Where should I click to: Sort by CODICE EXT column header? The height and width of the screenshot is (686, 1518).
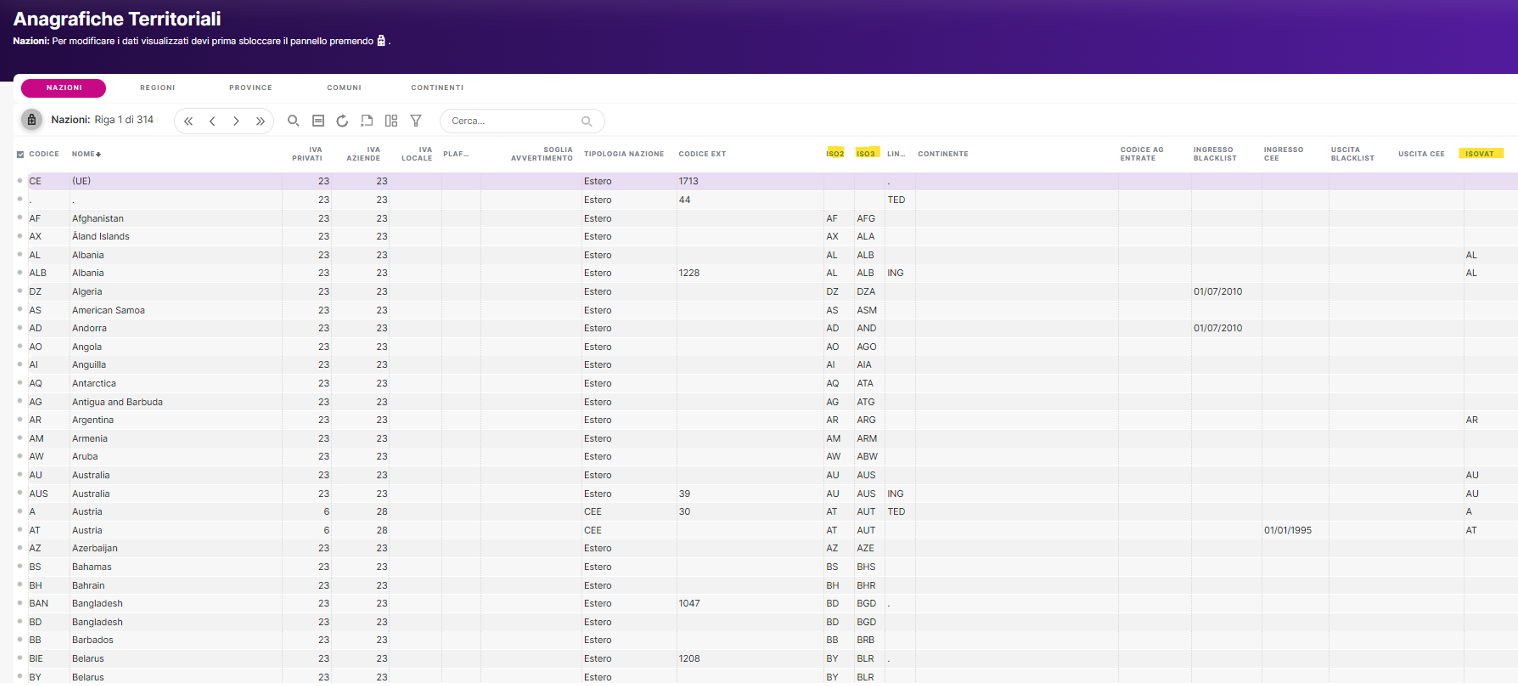tap(702, 154)
